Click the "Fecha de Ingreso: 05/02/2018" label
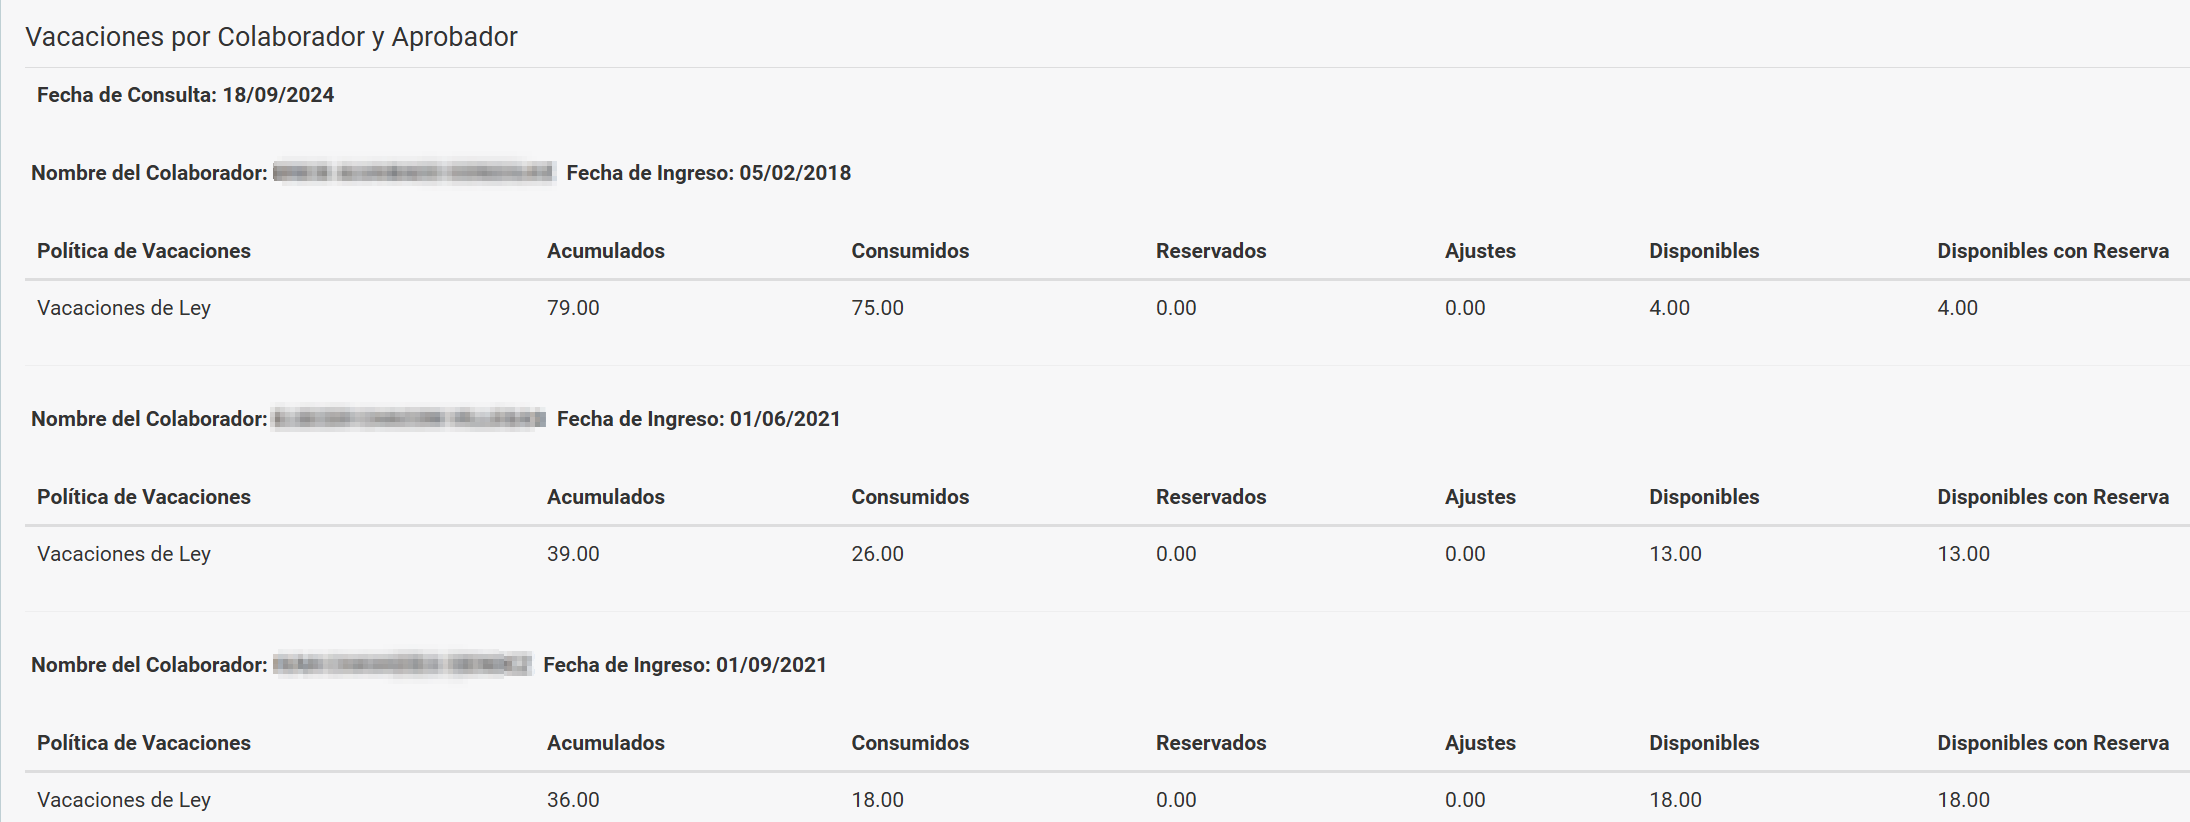 (x=708, y=173)
